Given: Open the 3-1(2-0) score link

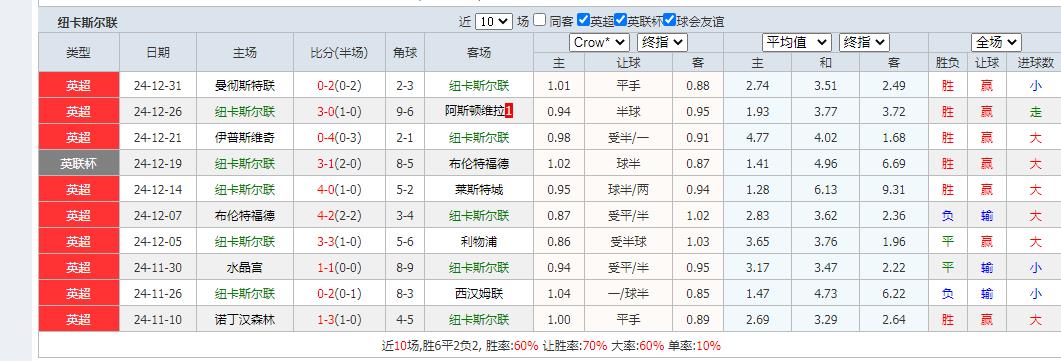Looking at the screenshot, I should 339,164.
